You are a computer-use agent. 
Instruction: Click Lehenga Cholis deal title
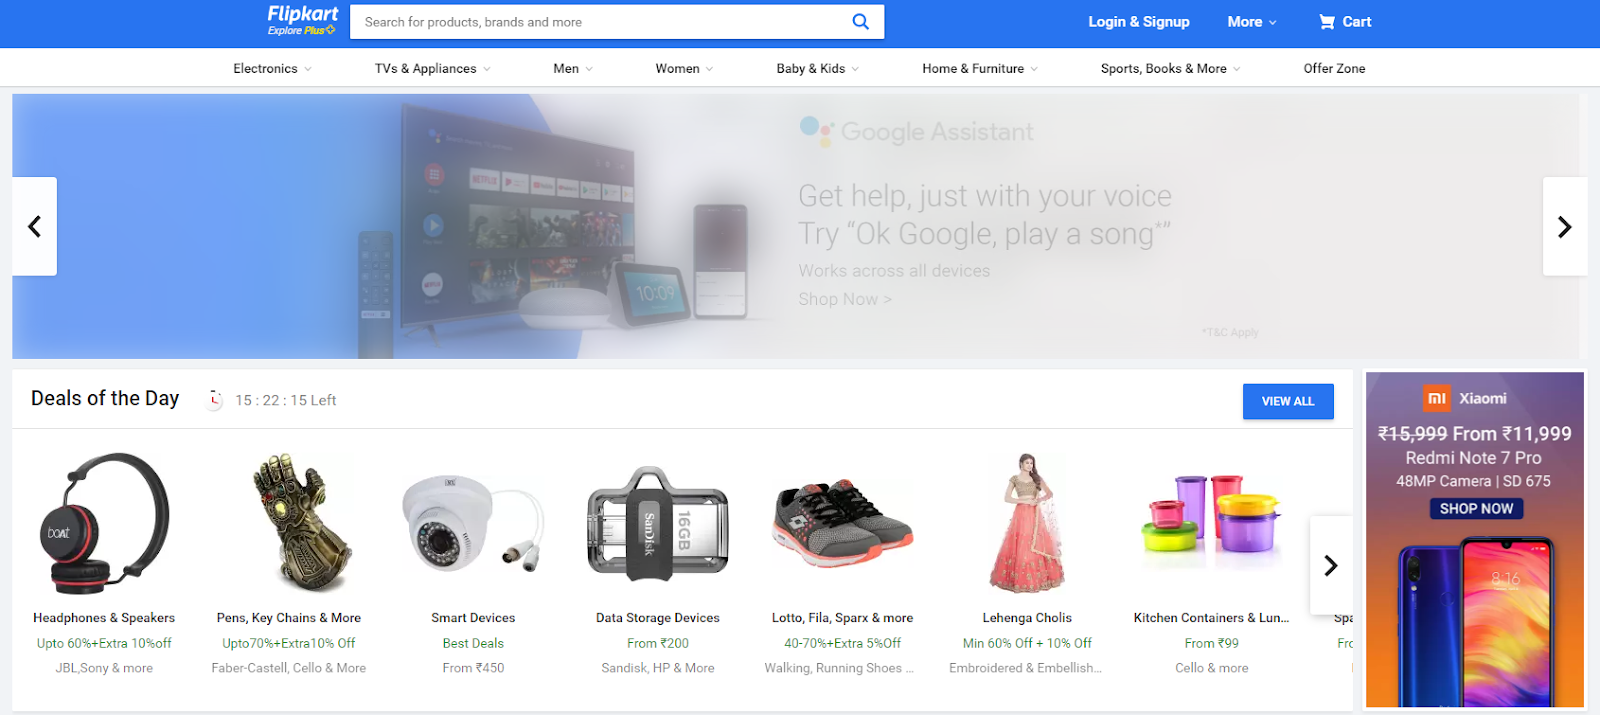click(x=1027, y=618)
